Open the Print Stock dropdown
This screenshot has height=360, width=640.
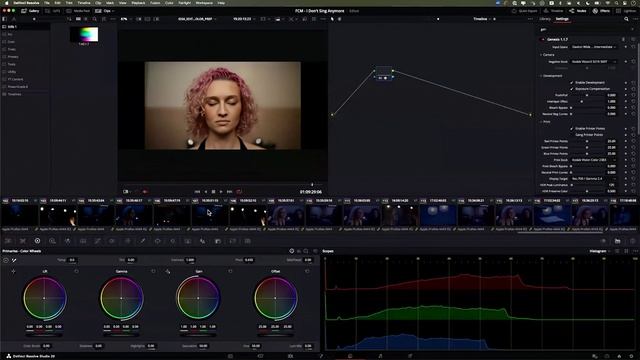pos(593,160)
